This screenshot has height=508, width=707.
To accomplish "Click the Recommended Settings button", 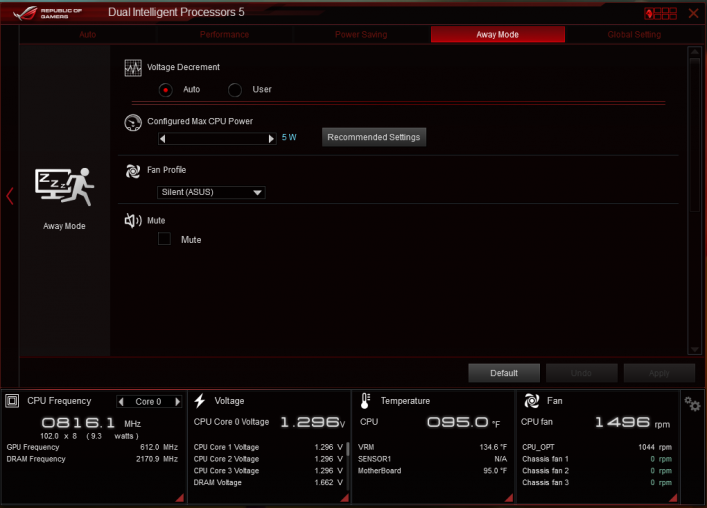I will (x=374, y=137).
